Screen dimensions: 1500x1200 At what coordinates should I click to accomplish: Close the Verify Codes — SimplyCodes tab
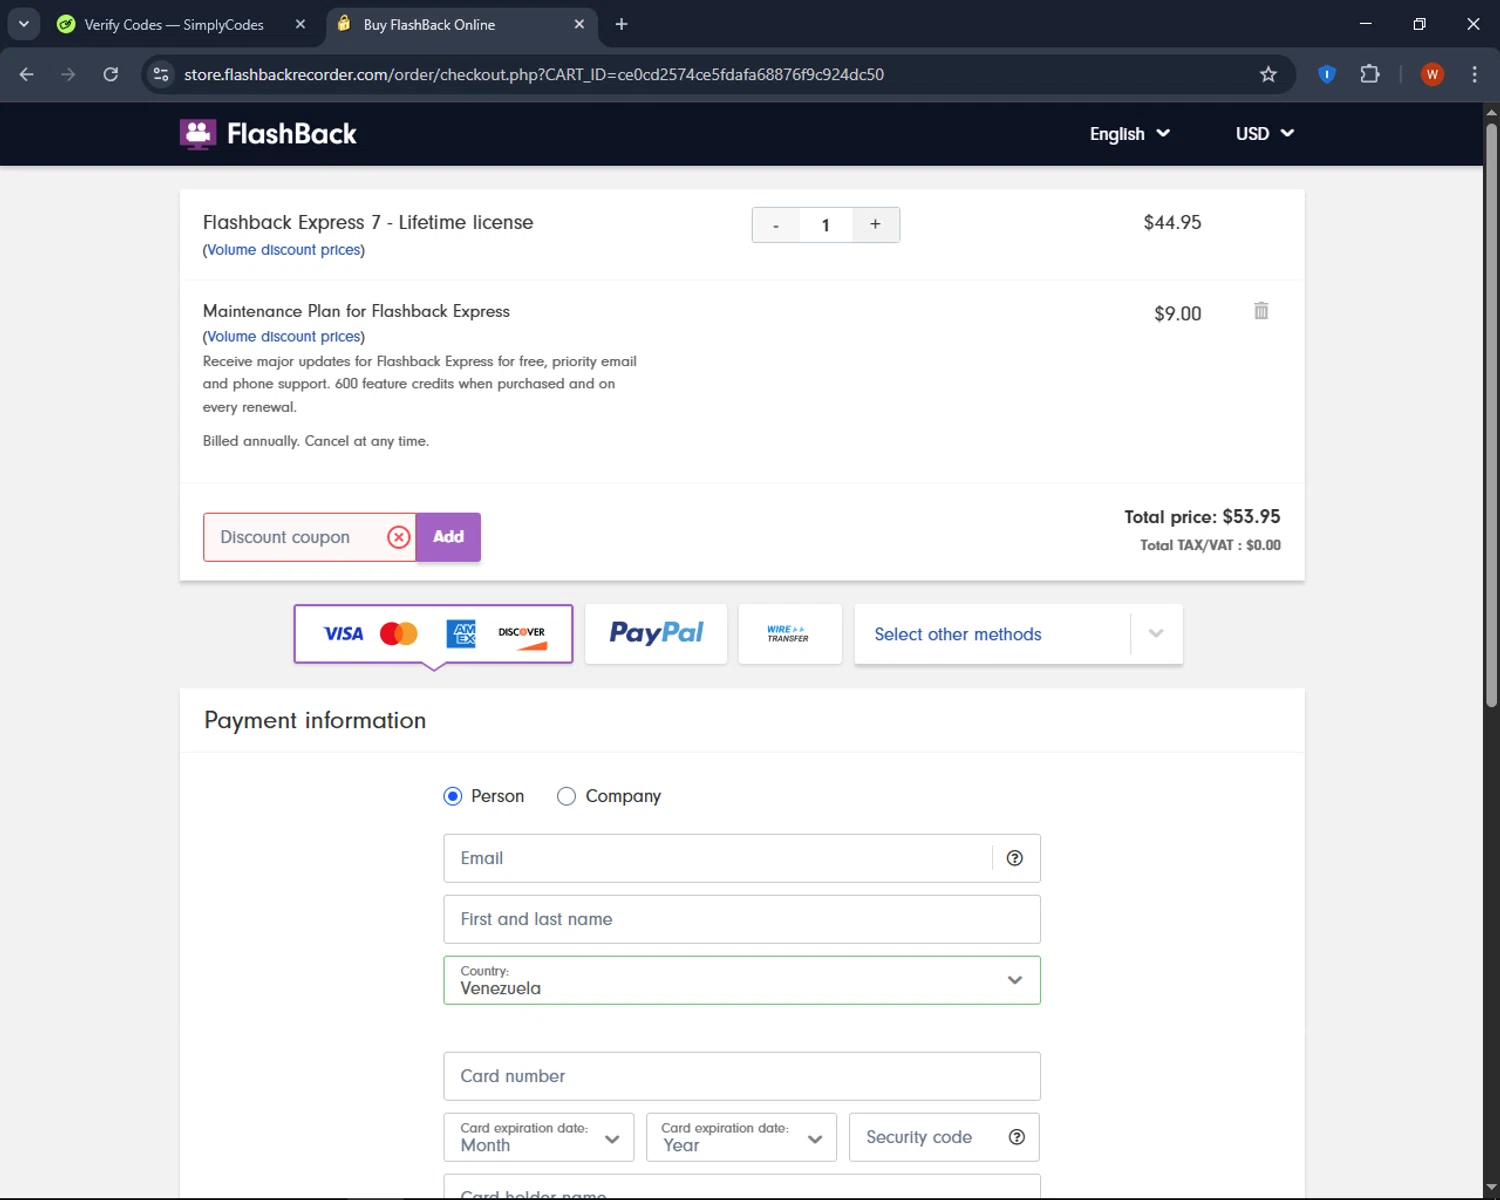click(300, 24)
